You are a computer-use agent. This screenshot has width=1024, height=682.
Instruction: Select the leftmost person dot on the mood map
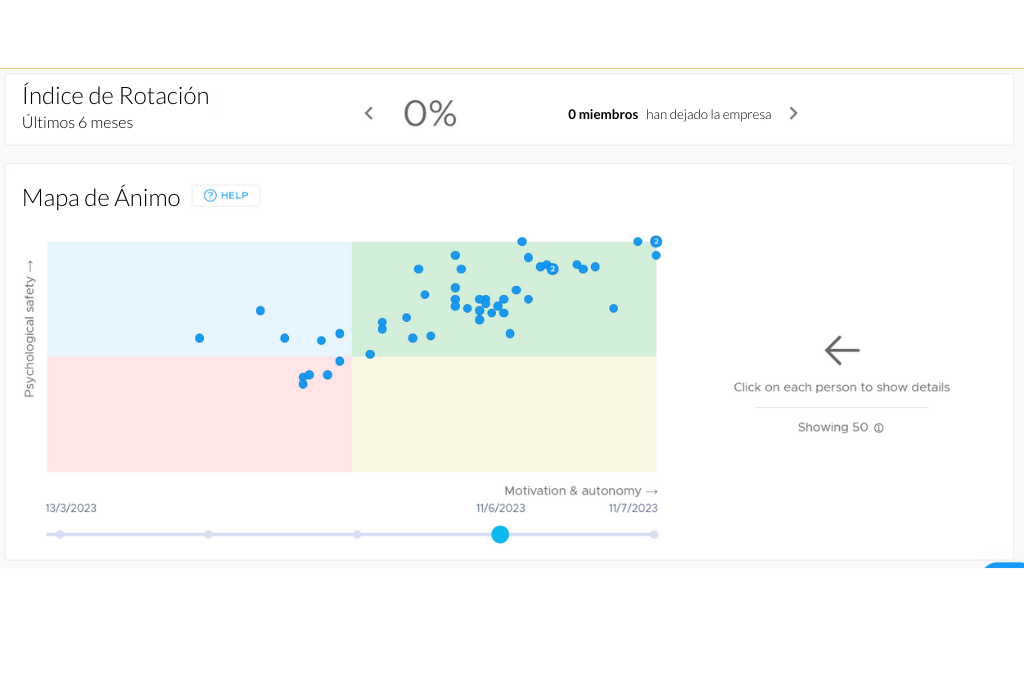199,338
